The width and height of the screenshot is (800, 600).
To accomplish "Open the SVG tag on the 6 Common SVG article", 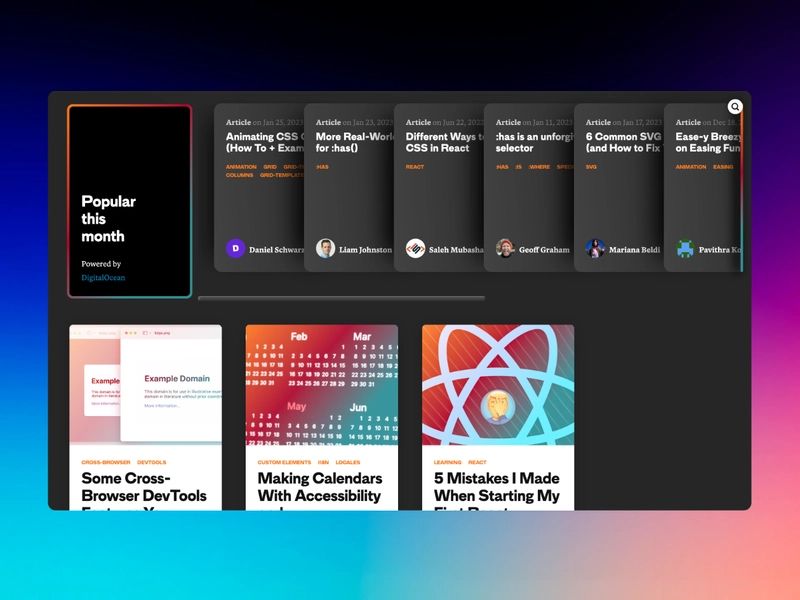I will (592, 167).
